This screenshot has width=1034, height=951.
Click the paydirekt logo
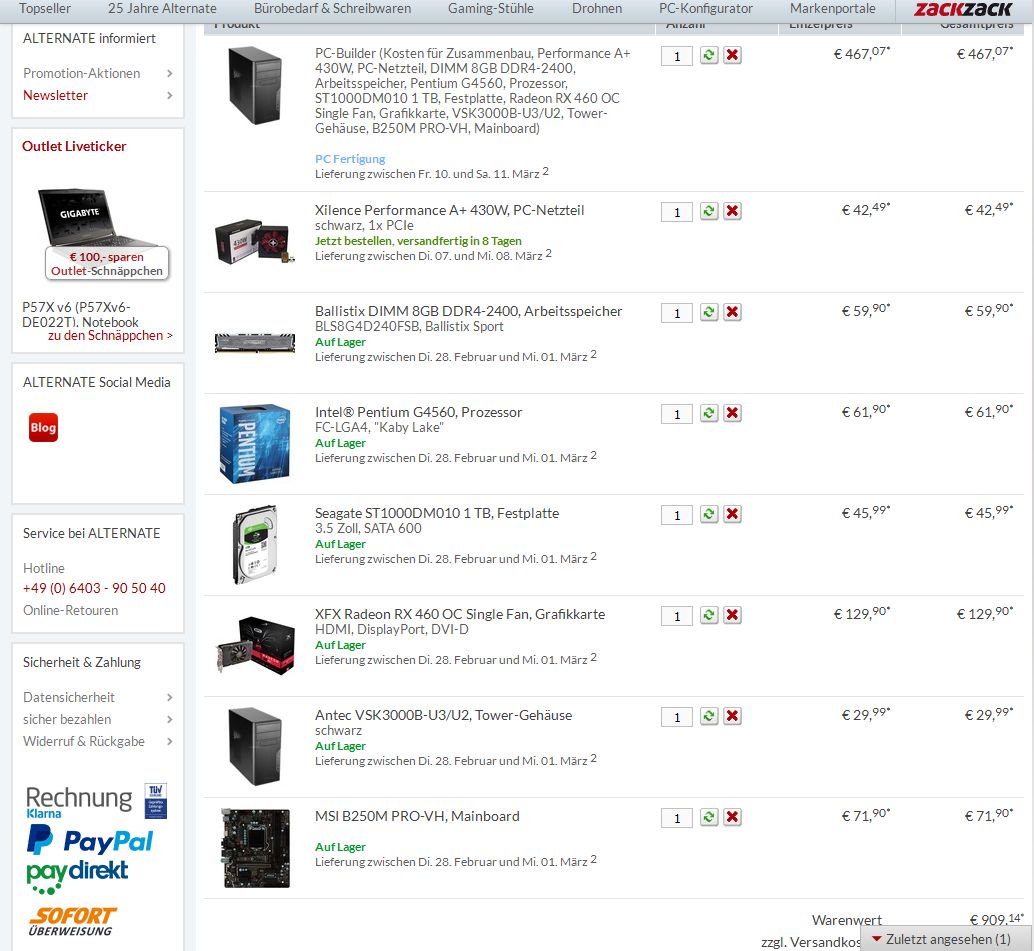coord(77,876)
